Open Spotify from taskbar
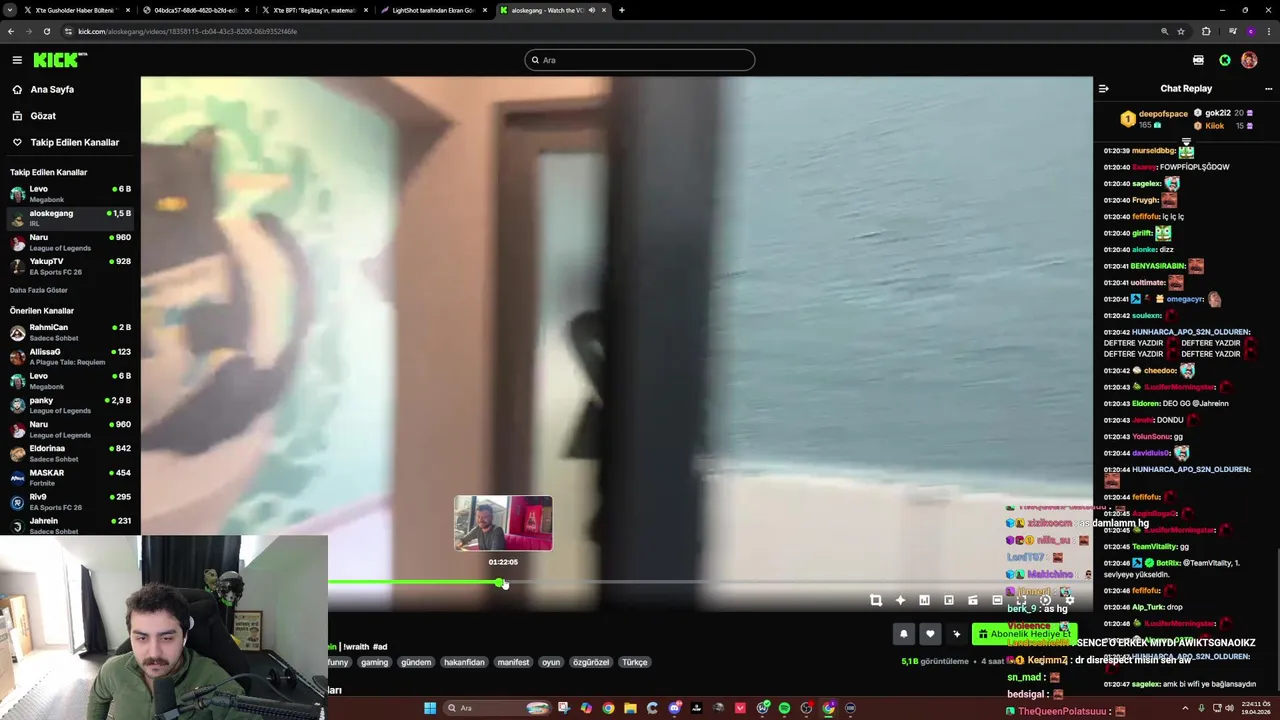1280x720 pixels. tap(784, 708)
